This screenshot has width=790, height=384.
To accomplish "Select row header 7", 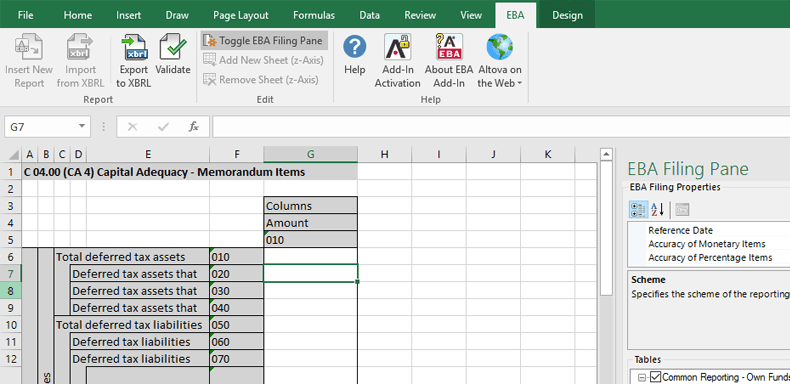I will click(x=11, y=274).
